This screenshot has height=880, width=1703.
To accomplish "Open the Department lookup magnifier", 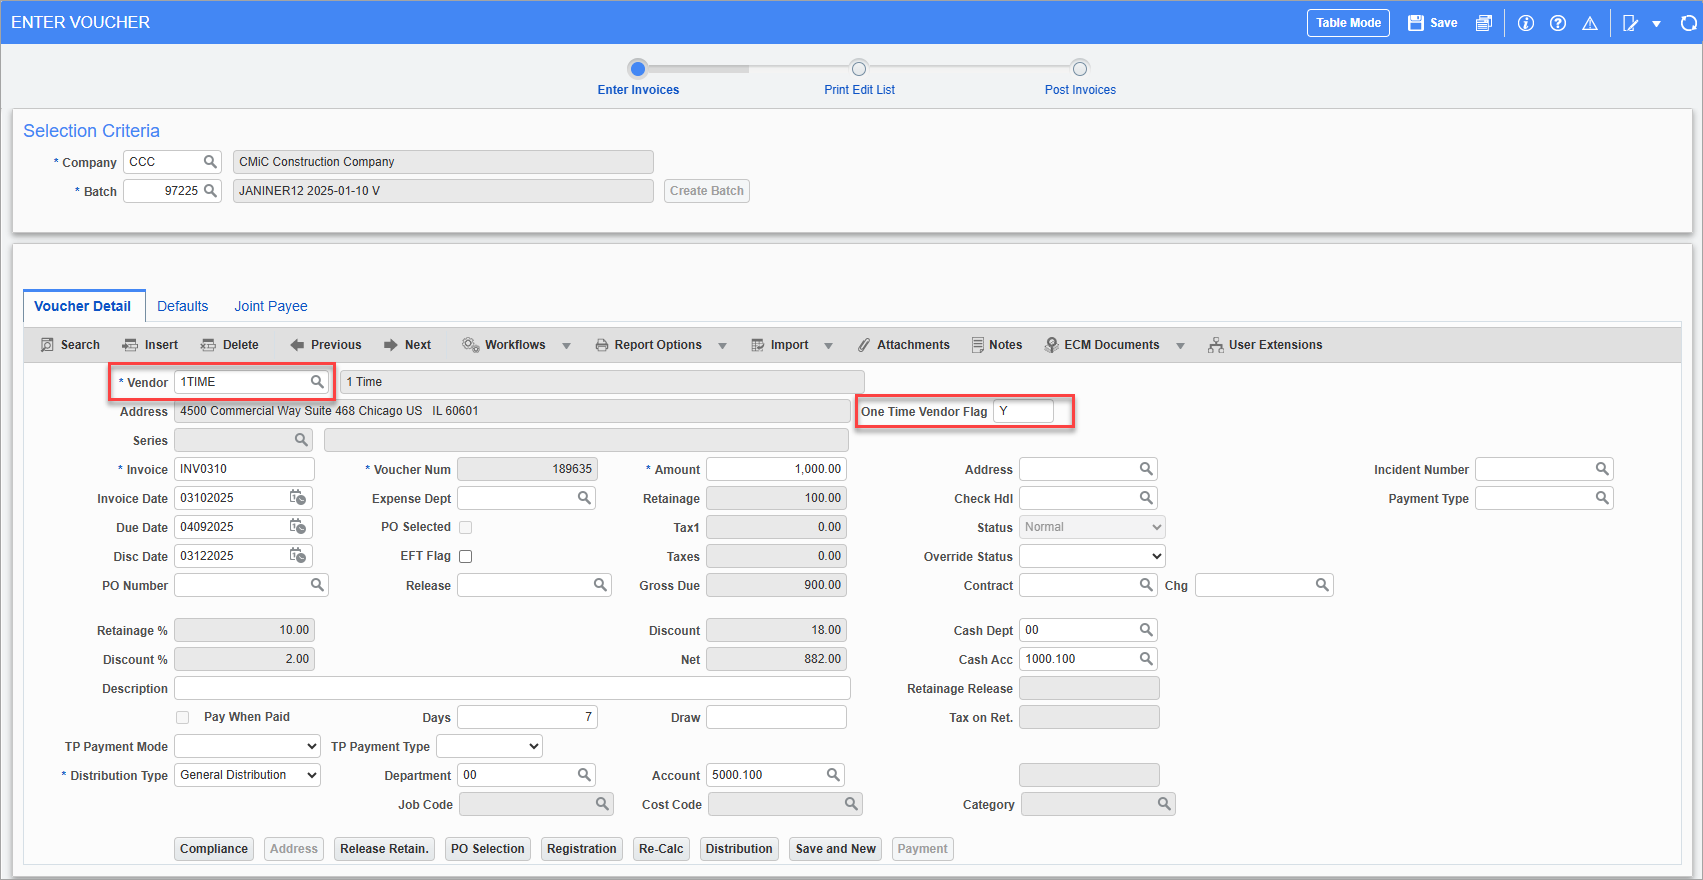I will point(585,775).
